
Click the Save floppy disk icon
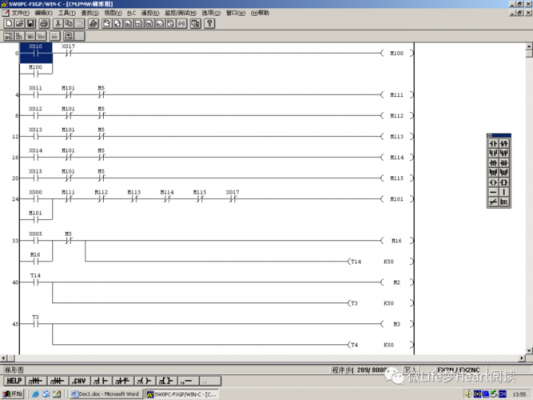coord(30,23)
